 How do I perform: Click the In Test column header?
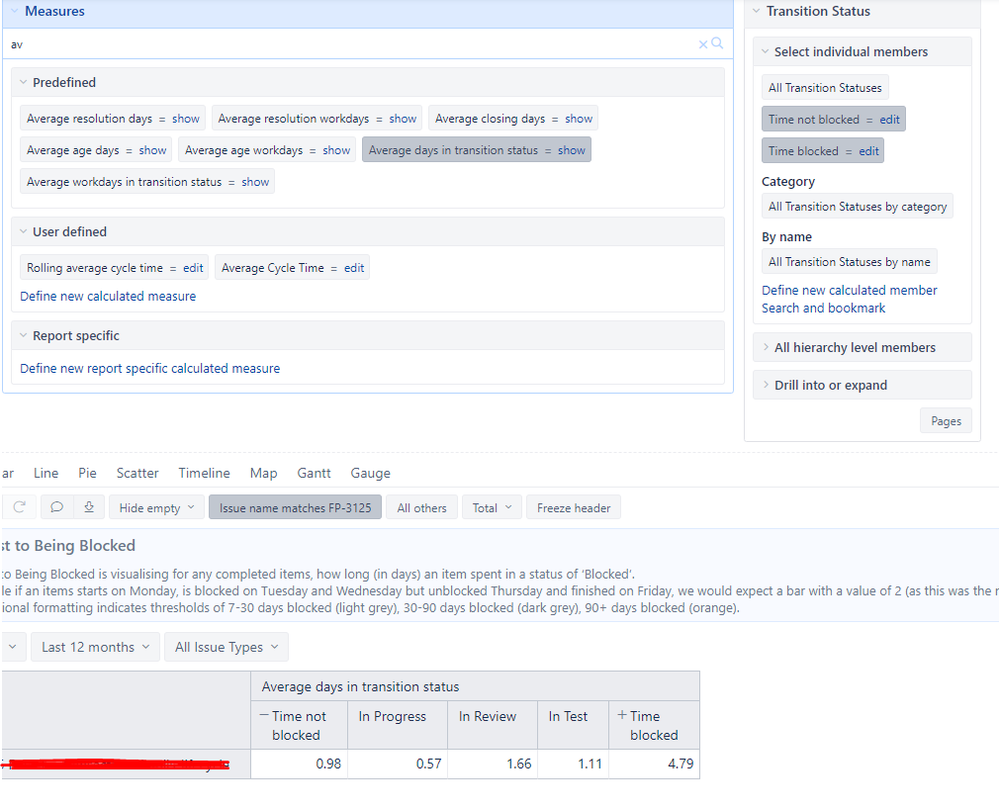coord(573,725)
